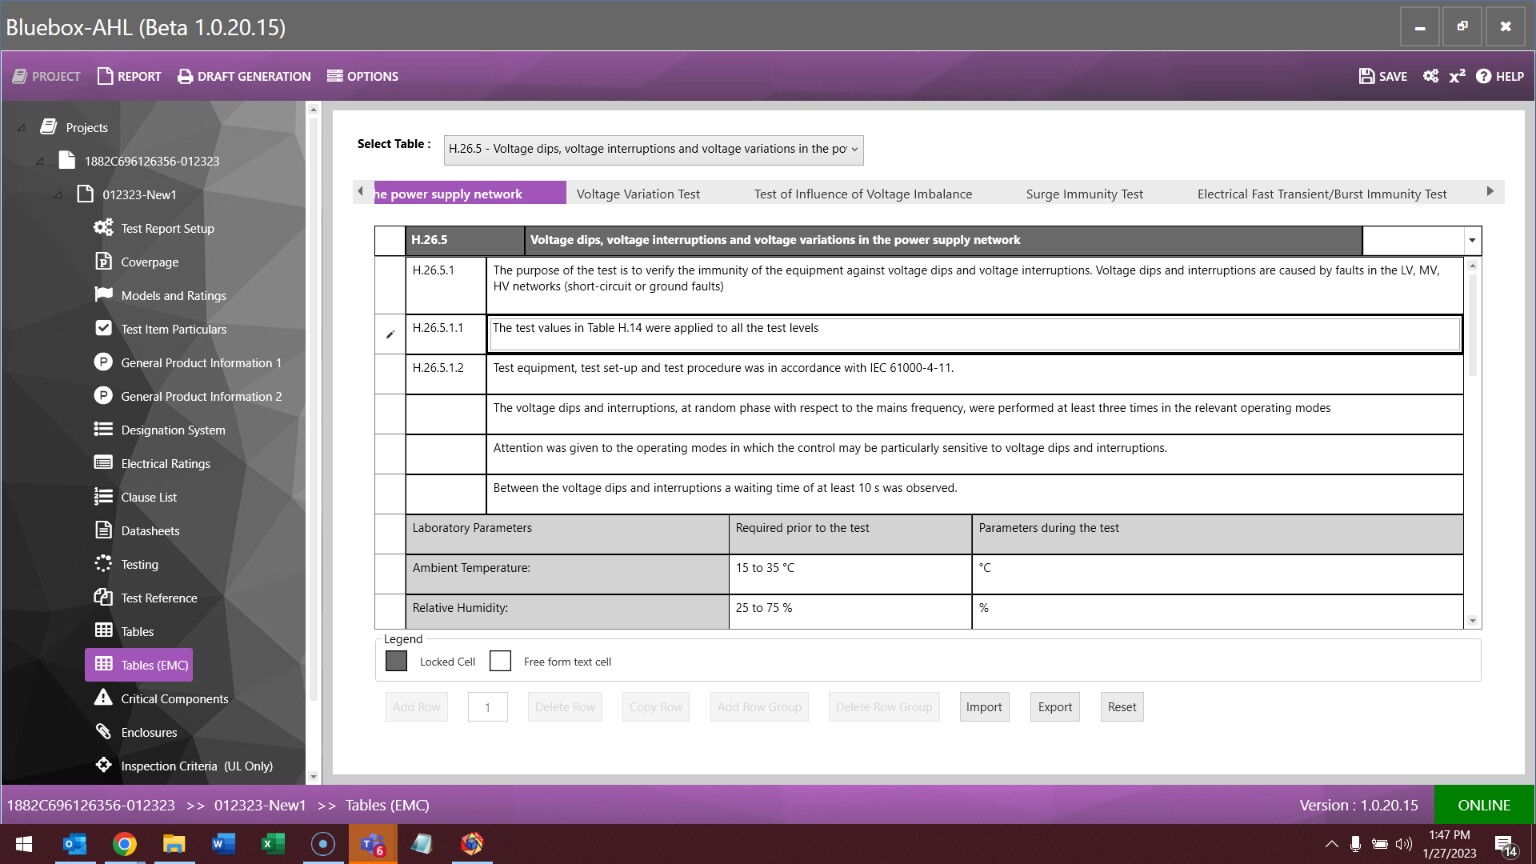Open the Draft Generation menu
Screen dimensions: 1536x864
(244, 76)
